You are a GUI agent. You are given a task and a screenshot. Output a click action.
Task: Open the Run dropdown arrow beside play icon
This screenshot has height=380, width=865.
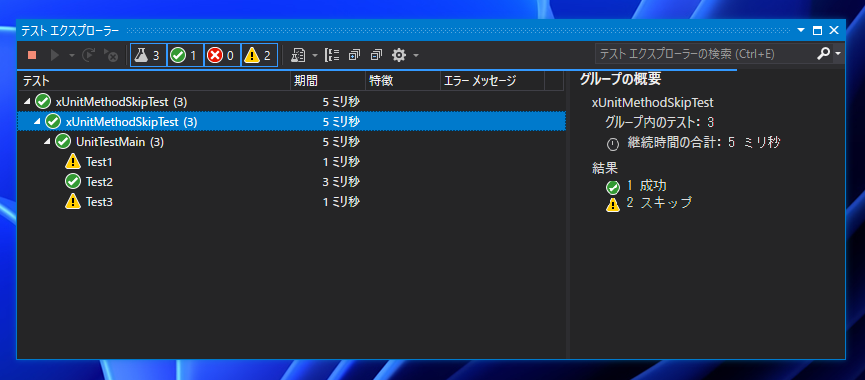tap(71, 55)
